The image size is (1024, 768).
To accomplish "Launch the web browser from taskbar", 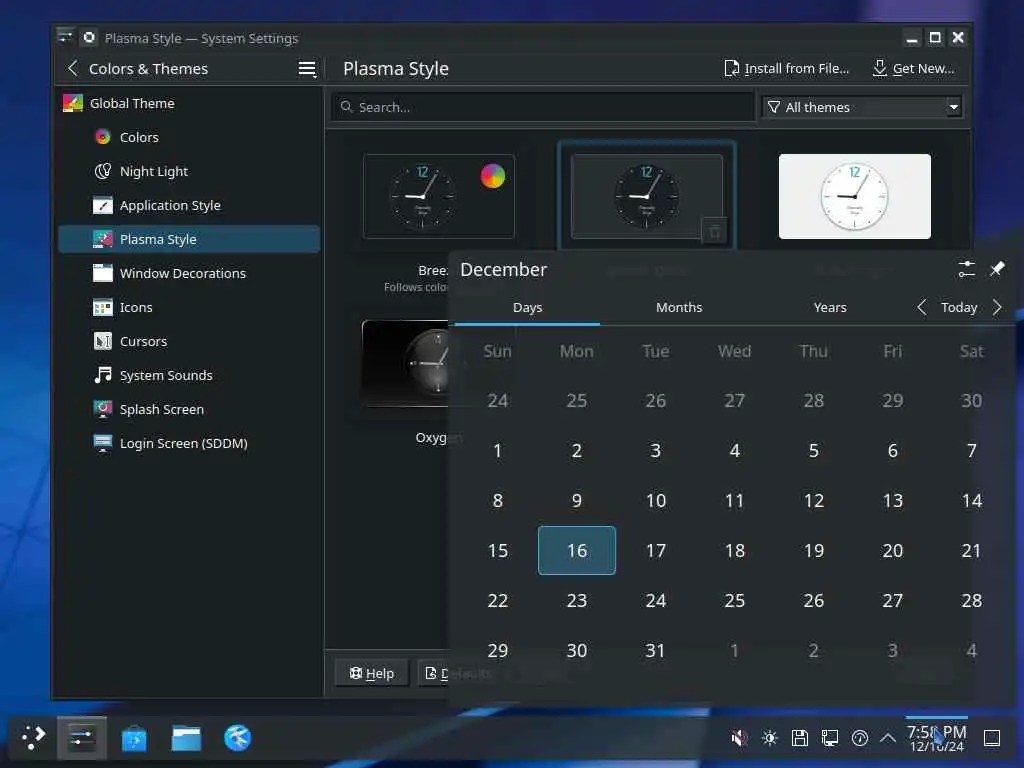I will click(237, 739).
